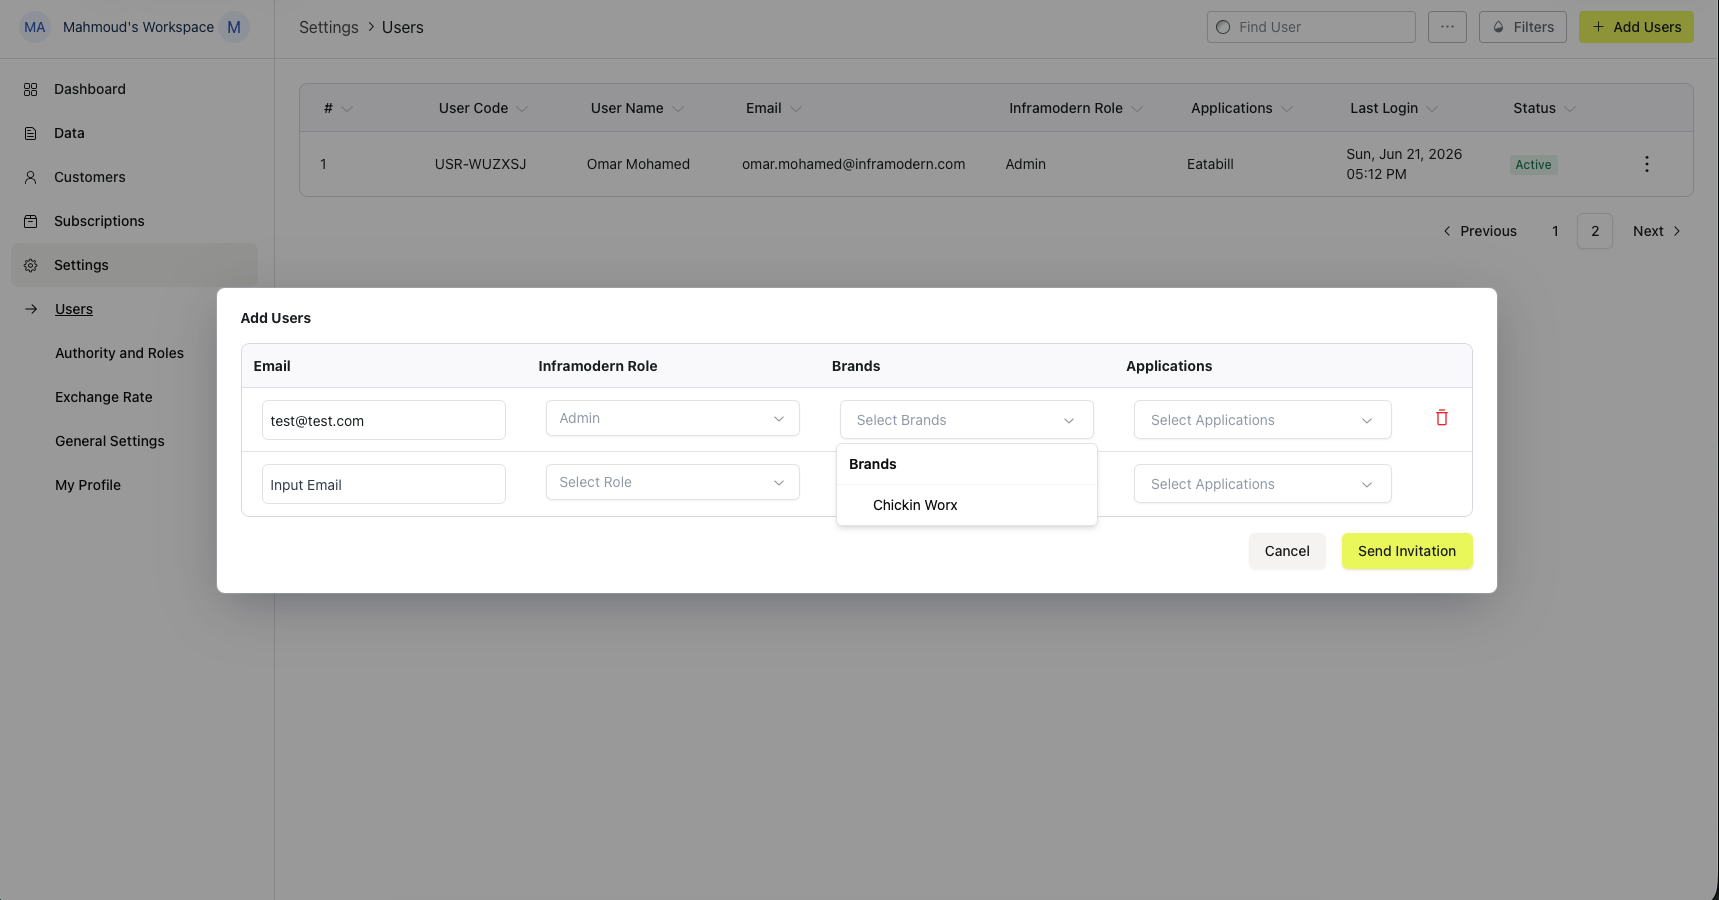The image size is (1719, 900).
Task: Open the Filters button
Action: click(1523, 27)
